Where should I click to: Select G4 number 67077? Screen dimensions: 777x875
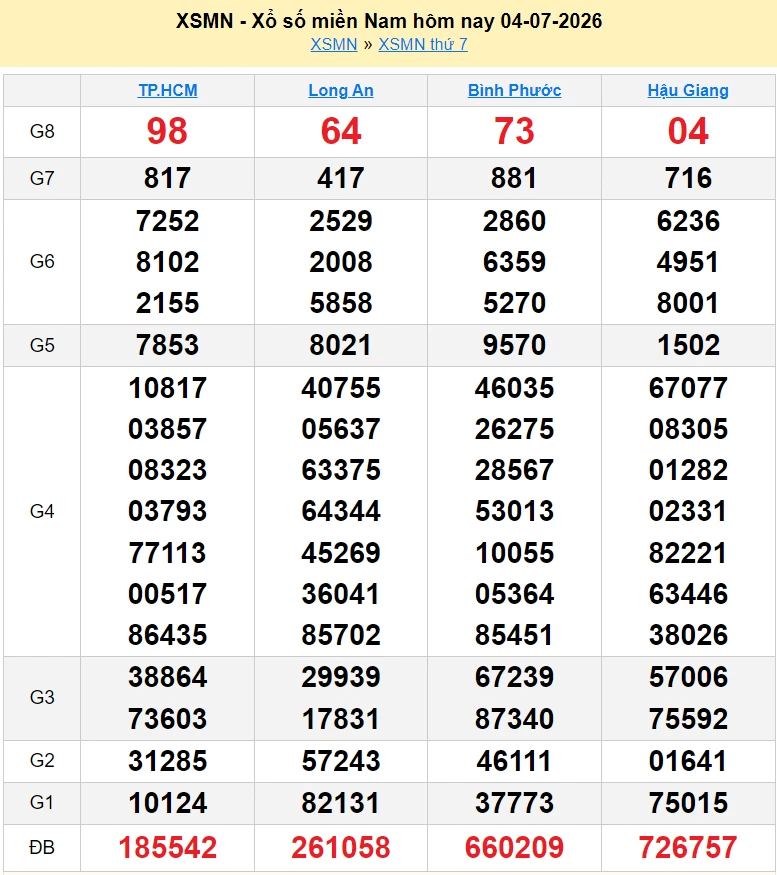(x=688, y=388)
